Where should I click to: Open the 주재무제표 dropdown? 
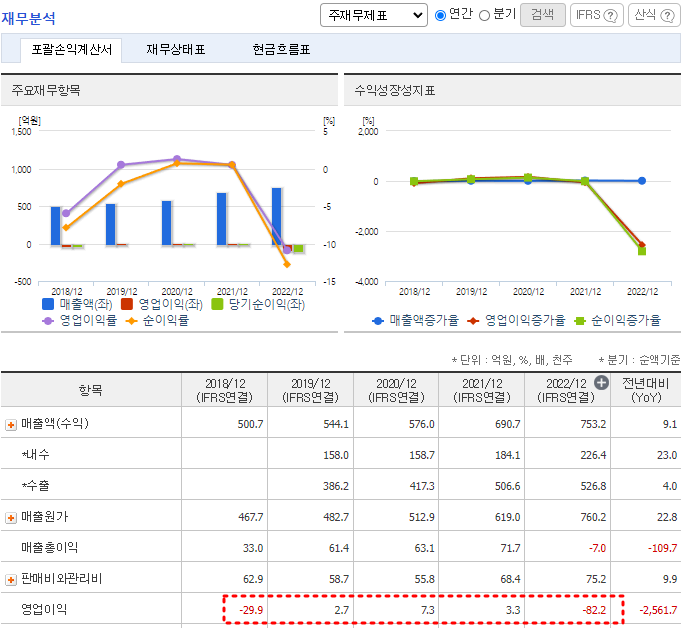coord(373,15)
